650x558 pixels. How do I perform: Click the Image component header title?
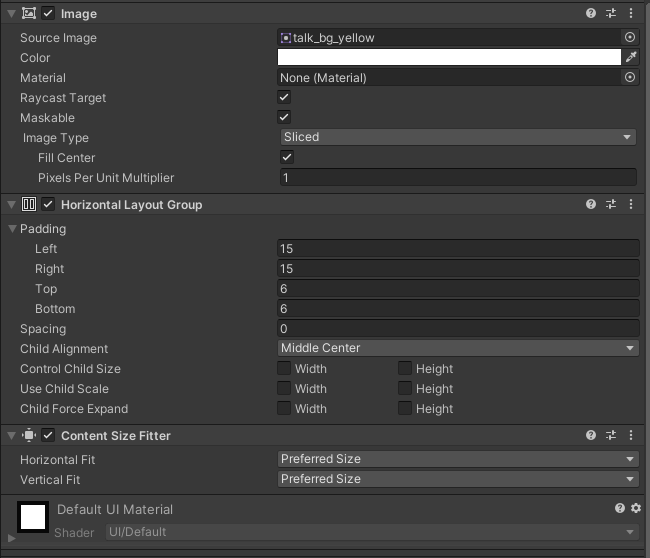pos(79,14)
